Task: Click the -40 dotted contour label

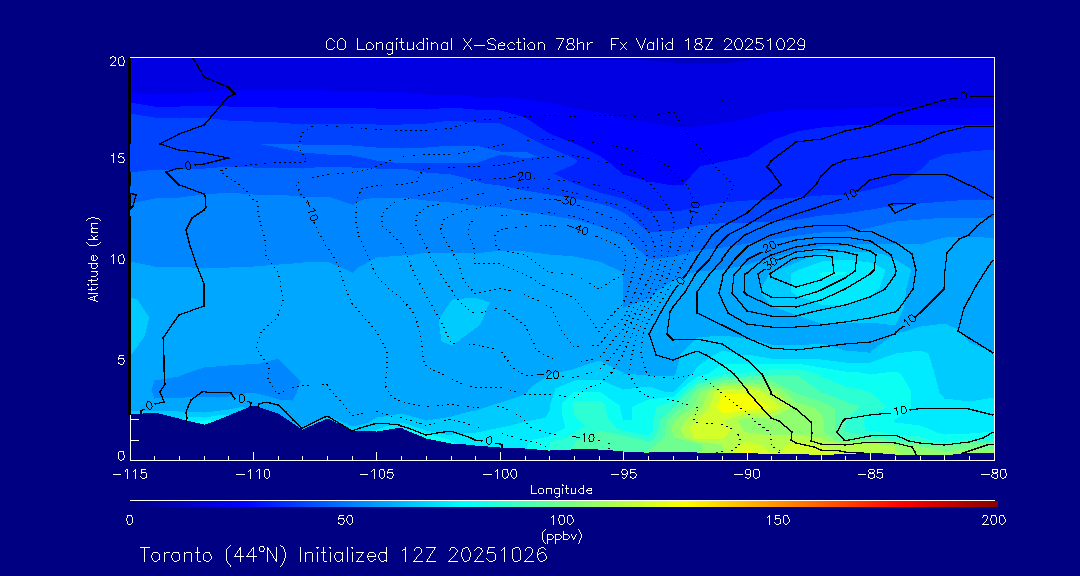Action: pos(579,230)
